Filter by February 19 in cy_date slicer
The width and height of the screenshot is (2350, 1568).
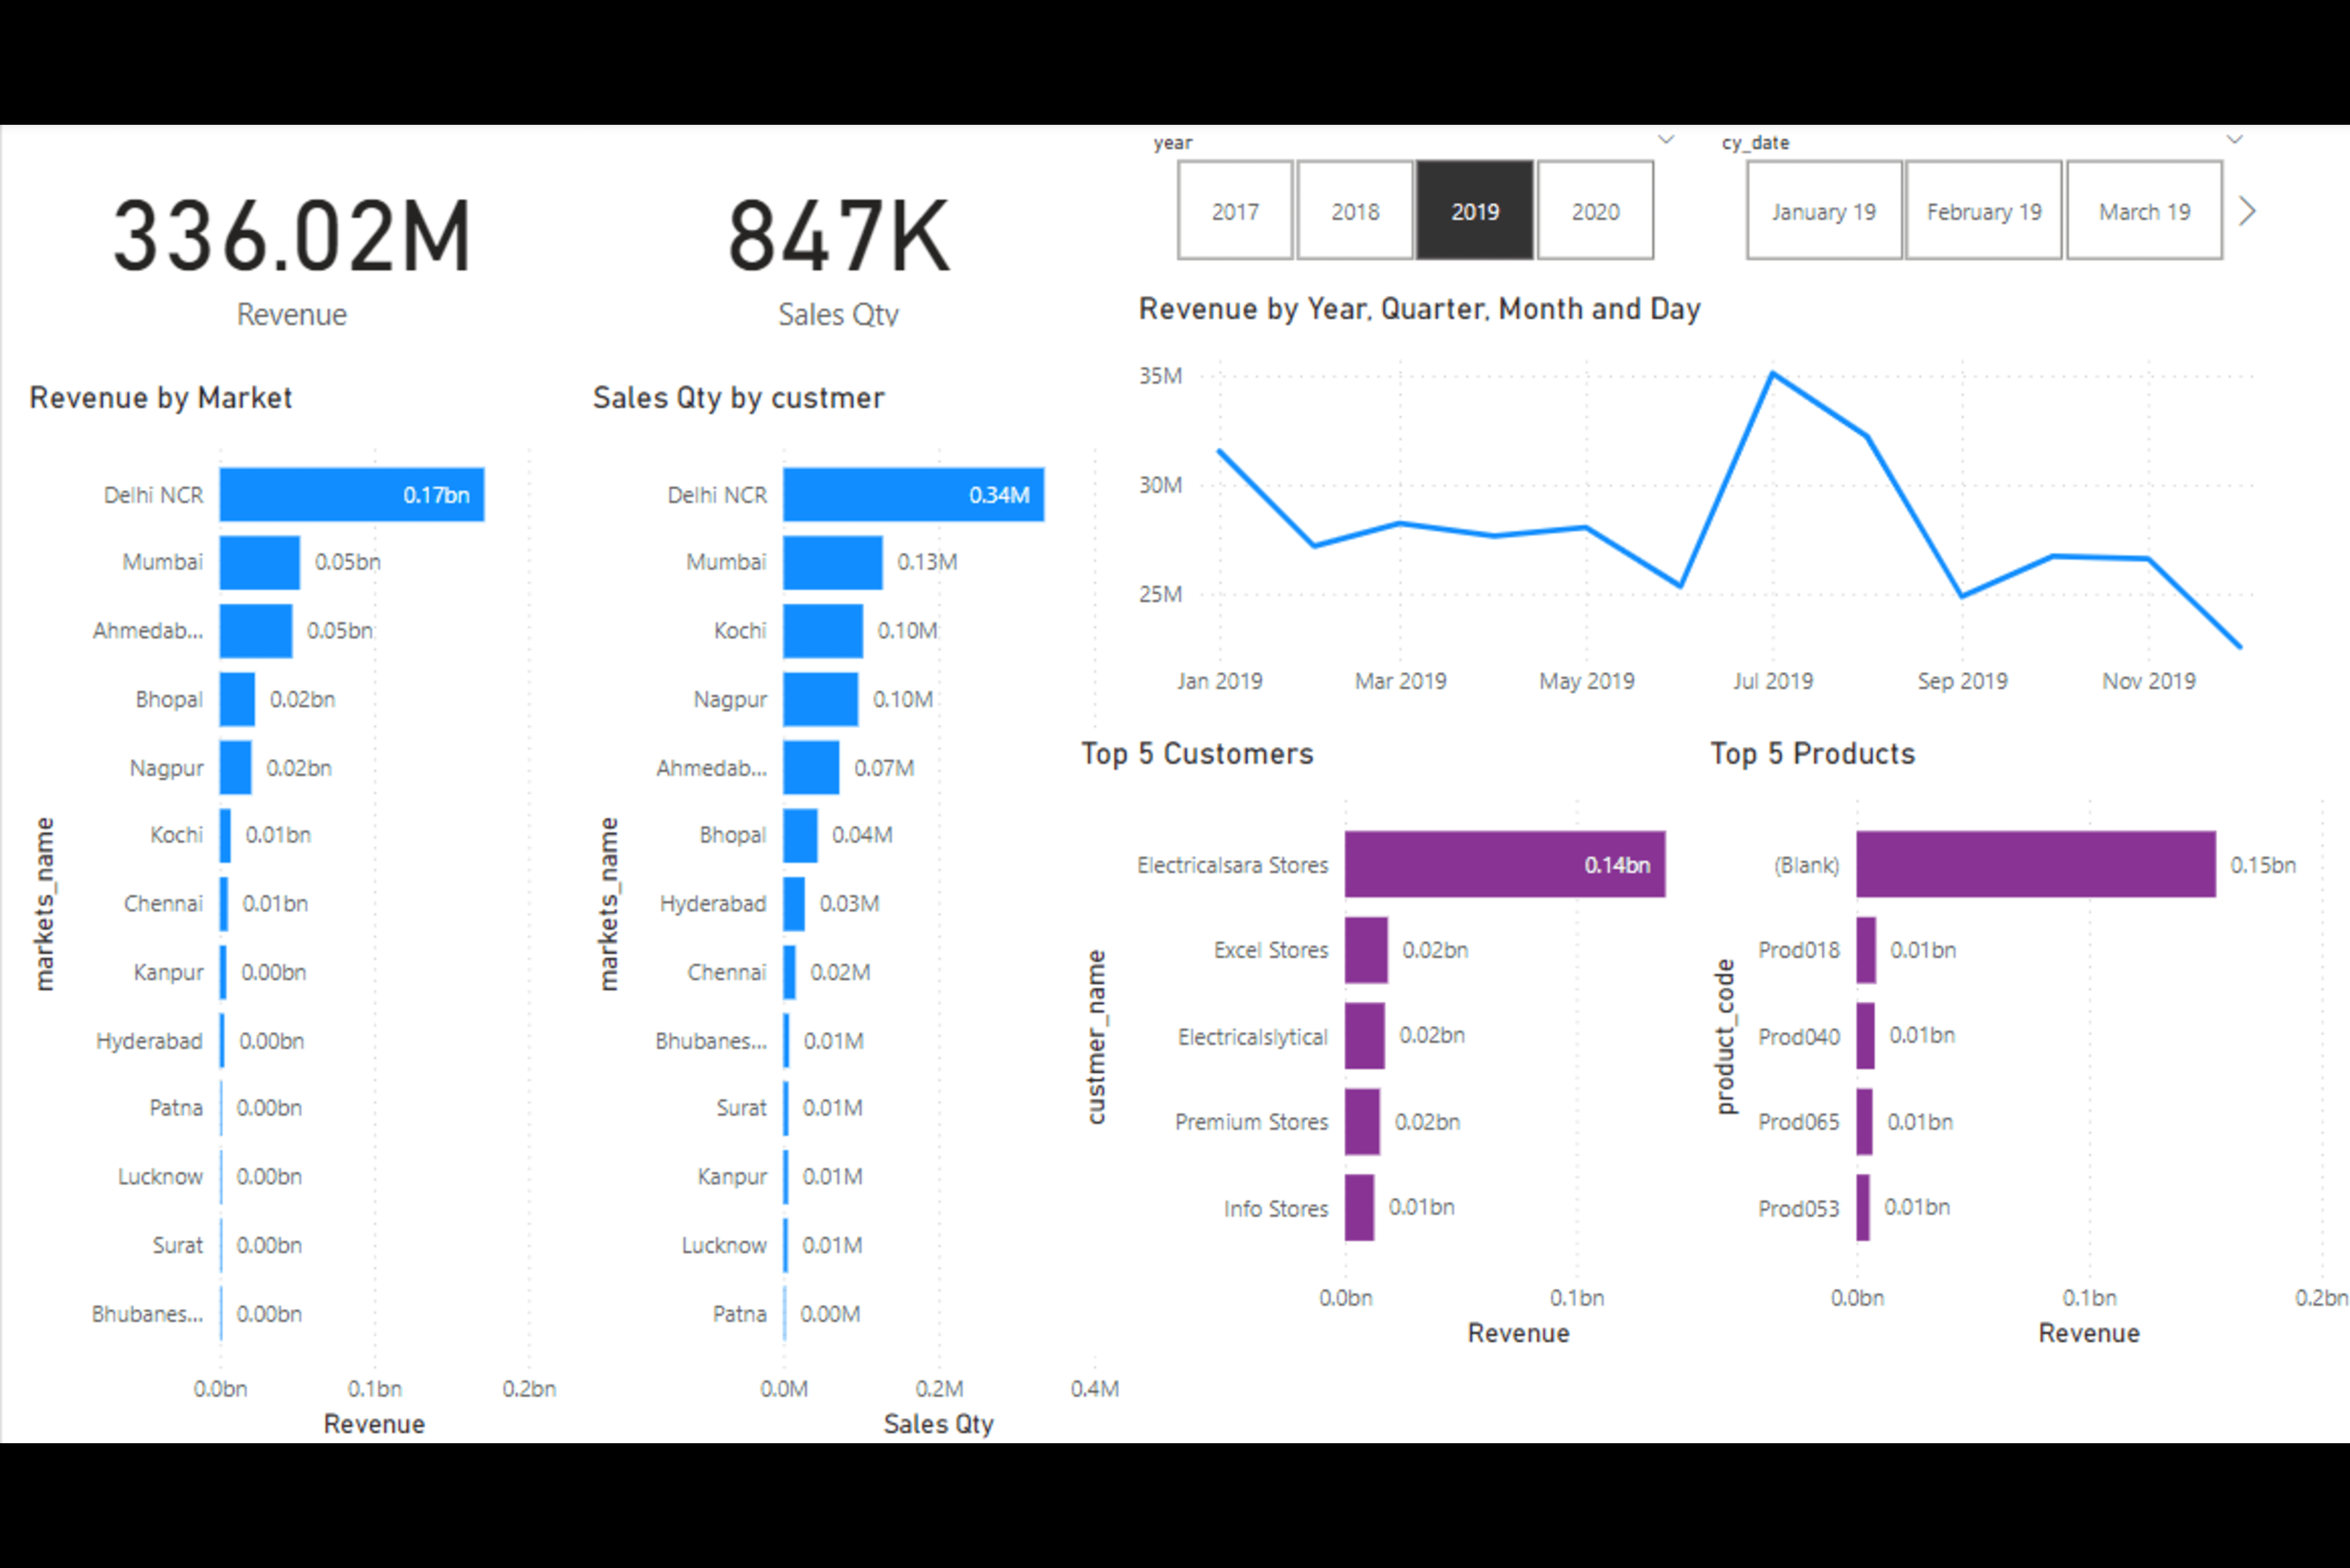coord(1984,211)
